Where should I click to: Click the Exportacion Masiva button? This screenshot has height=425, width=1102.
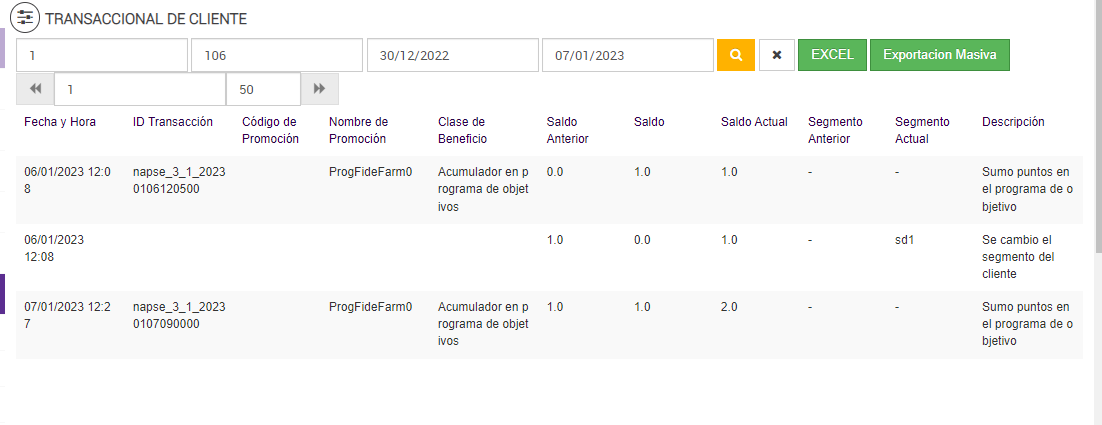coord(939,55)
